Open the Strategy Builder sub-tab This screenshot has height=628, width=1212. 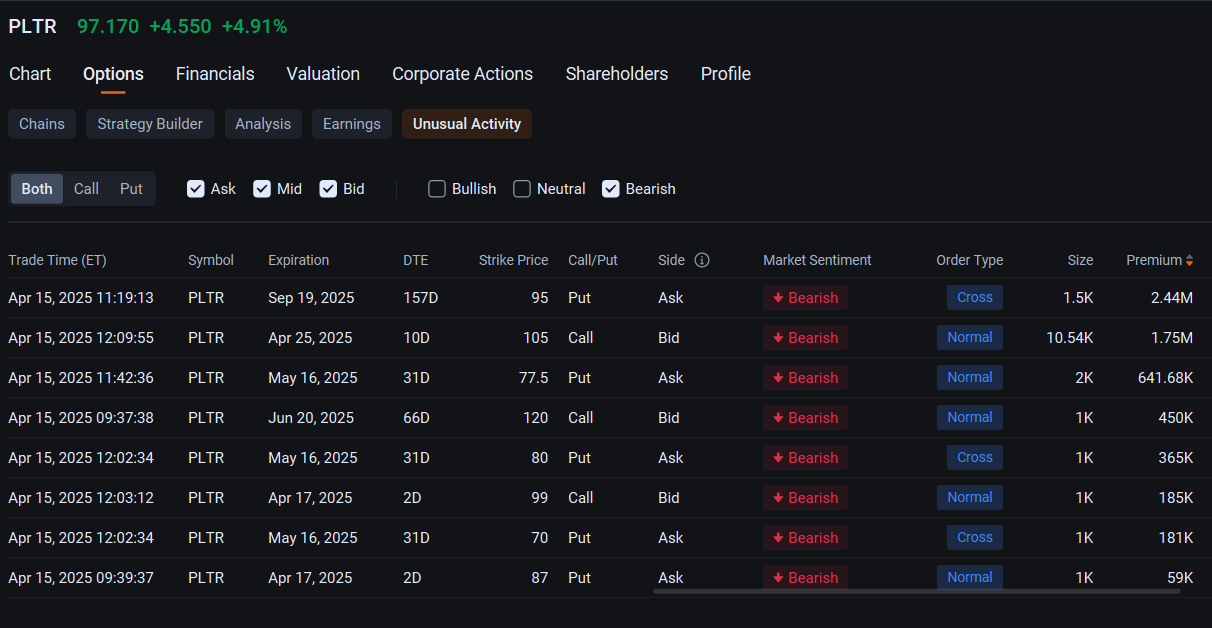click(150, 124)
